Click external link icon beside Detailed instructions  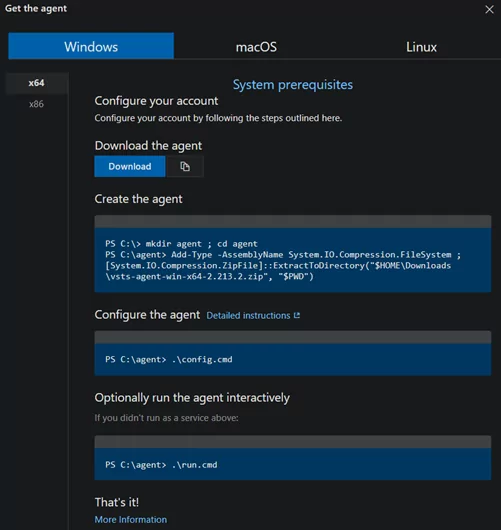297,315
